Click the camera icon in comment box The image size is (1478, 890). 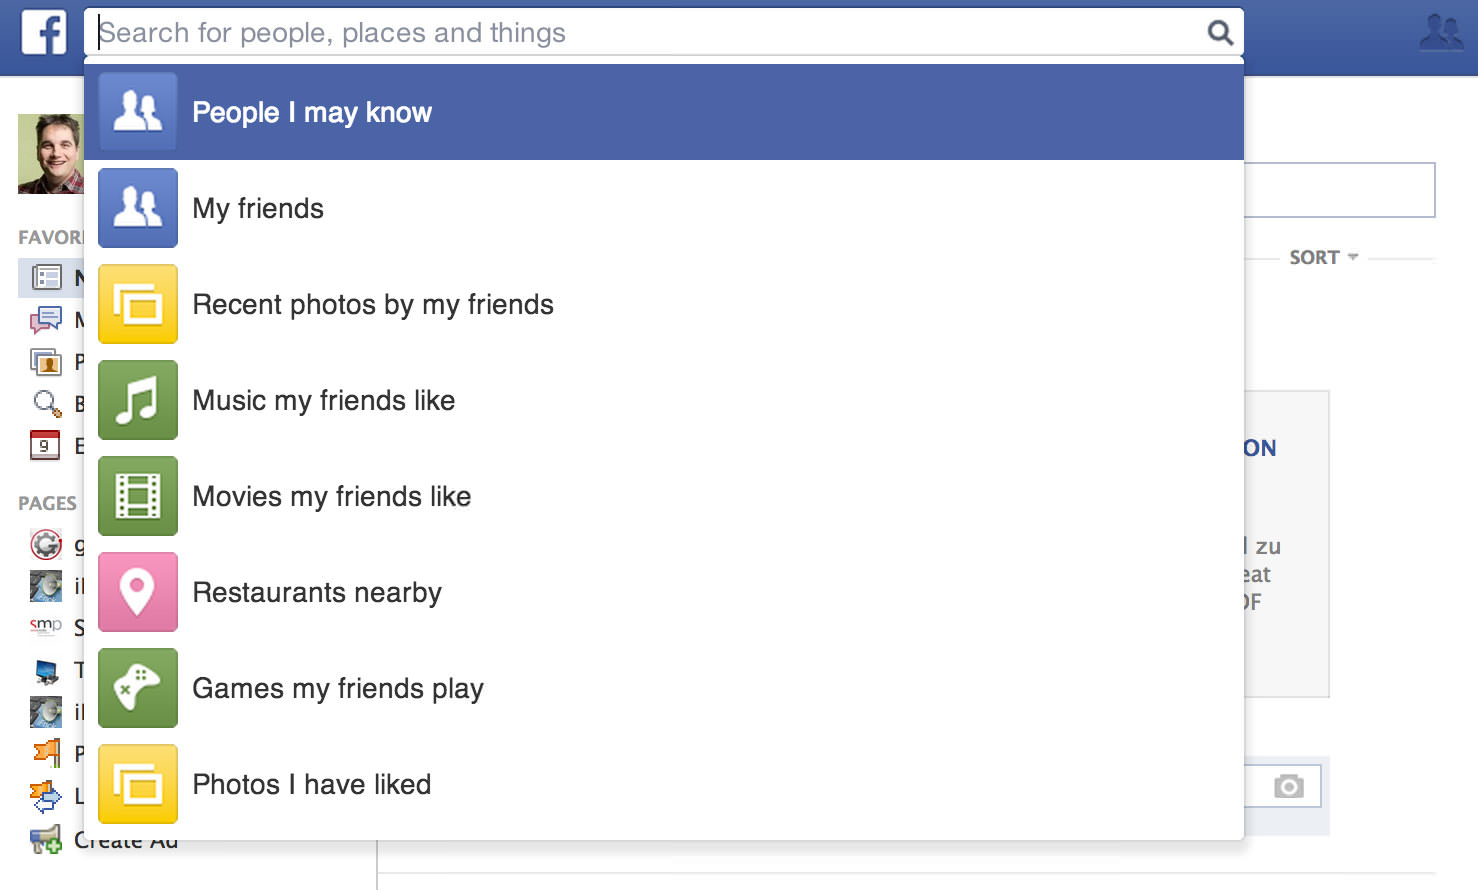[1289, 786]
